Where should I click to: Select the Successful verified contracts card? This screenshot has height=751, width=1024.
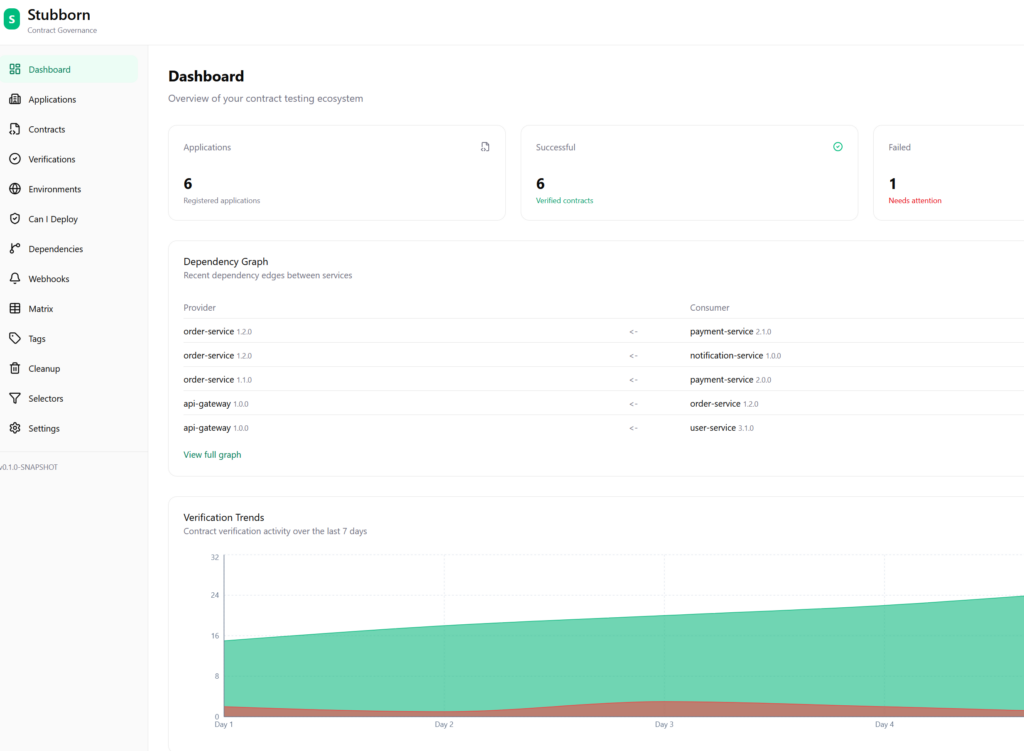[689, 173]
